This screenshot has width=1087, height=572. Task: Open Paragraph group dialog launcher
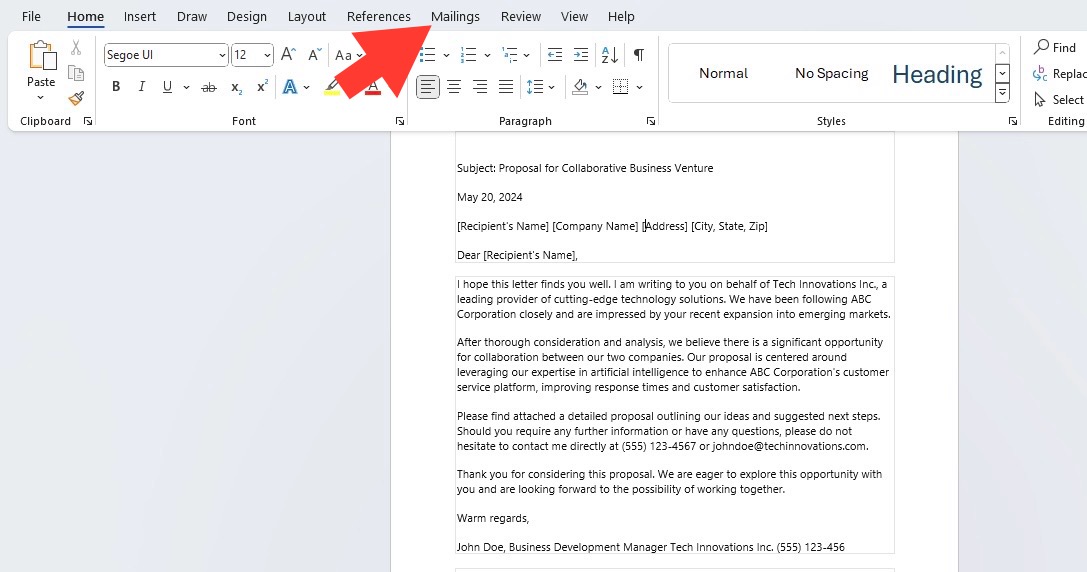[650, 121]
